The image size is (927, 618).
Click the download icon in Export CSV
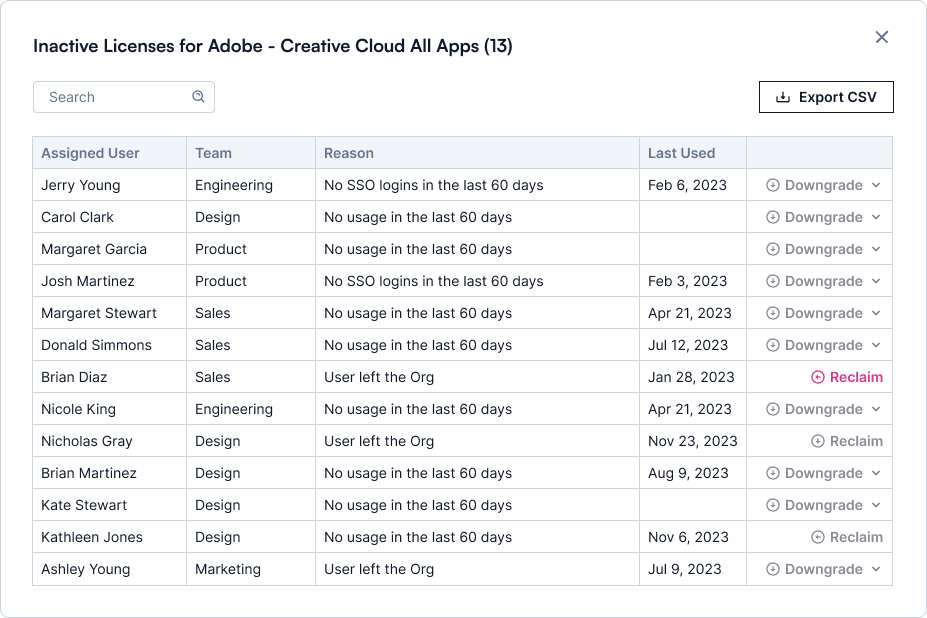(x=783, y=97)
